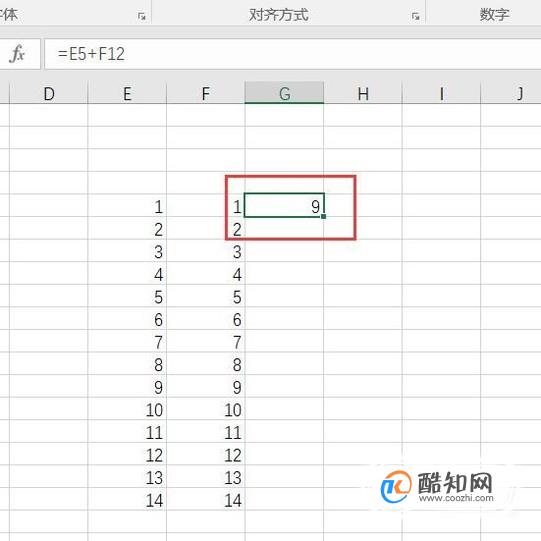Viewport: 541px width, 541px height.
Task: Select column H header
Action: coord(363,94)
